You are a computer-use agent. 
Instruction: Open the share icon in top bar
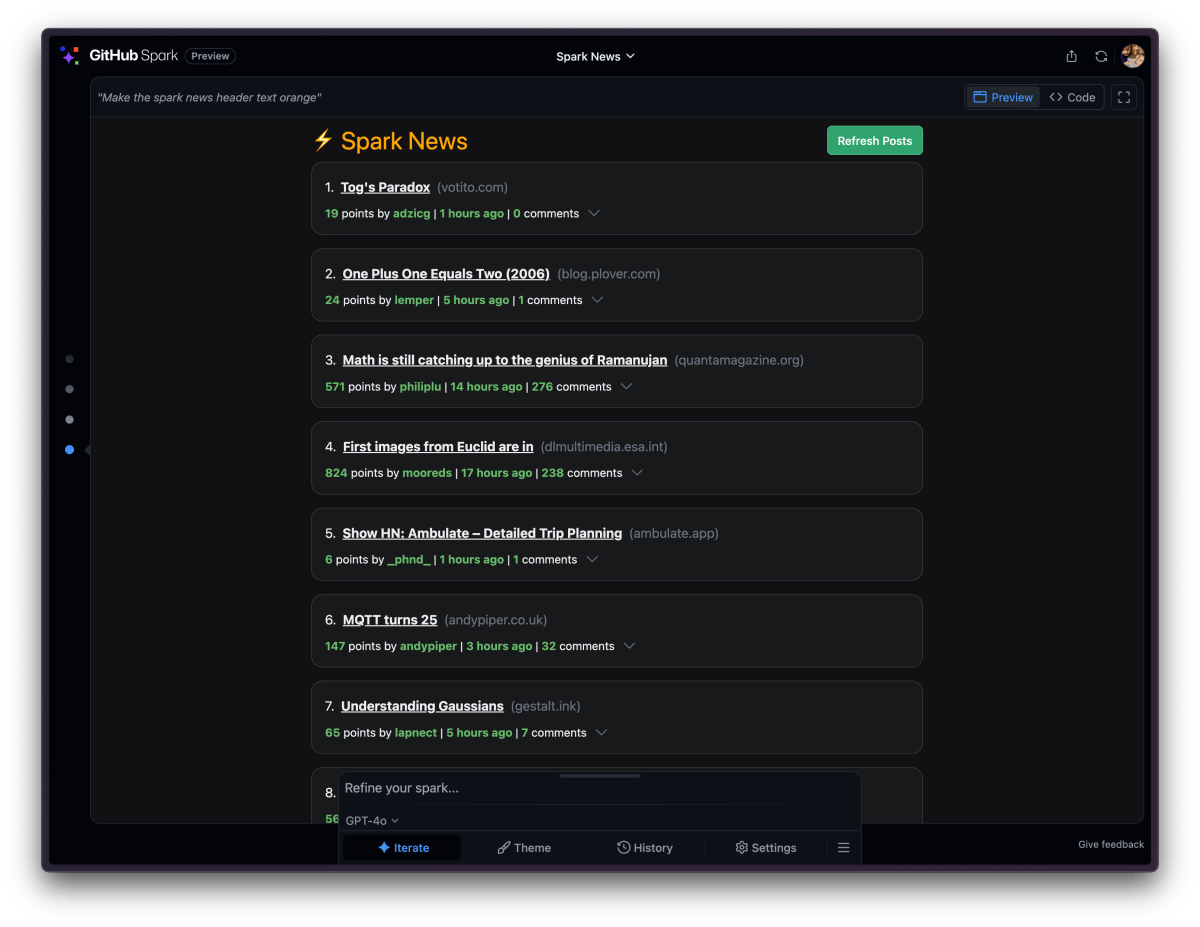[x=1072, y=56]
